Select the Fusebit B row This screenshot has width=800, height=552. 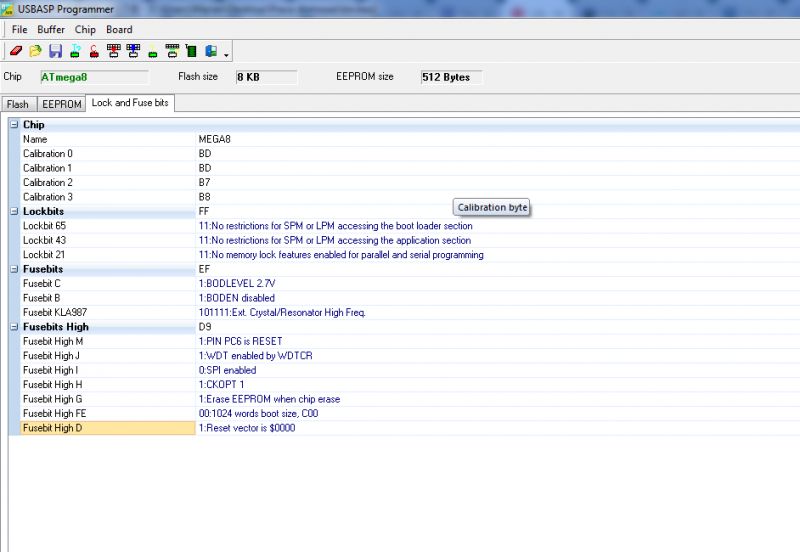[x=410, y=298]
